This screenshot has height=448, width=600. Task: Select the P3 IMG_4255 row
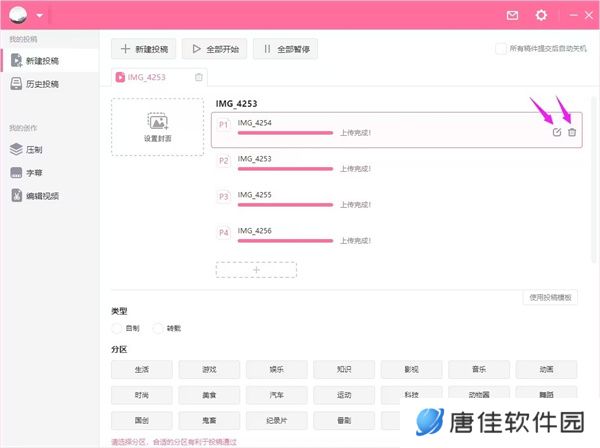click(397, 201)
